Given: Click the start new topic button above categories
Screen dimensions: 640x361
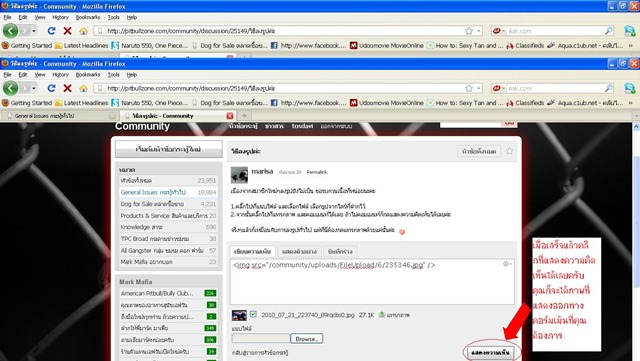Looking at the screenshot, I should point(169,149).
